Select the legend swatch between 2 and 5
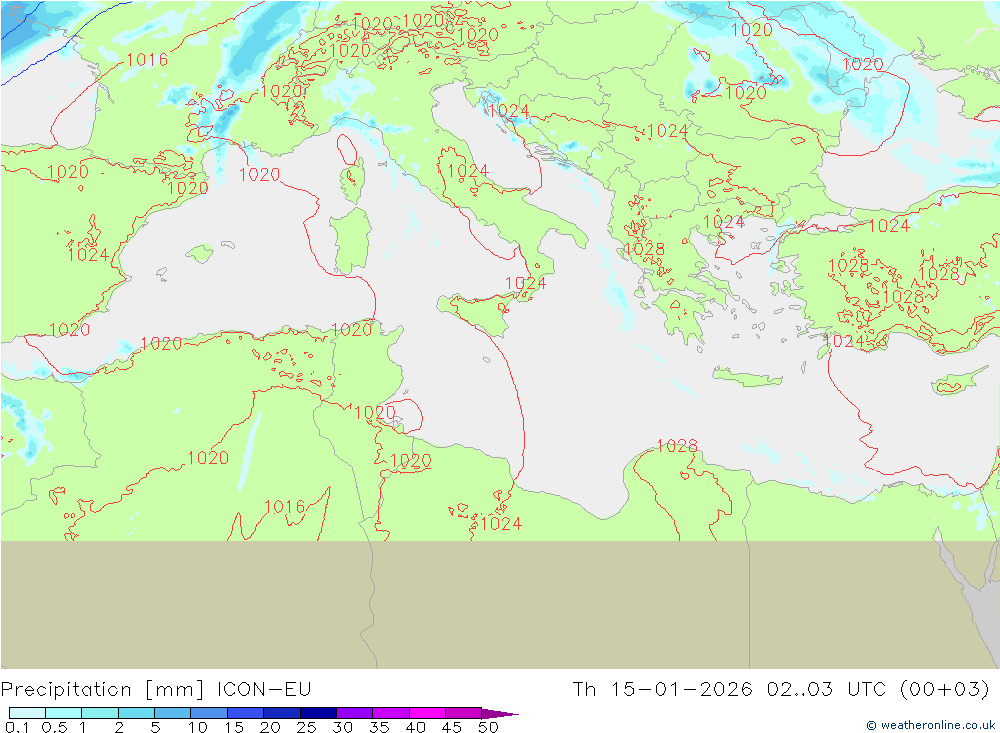The image size is (1000, 733). (x=136, y=713)
